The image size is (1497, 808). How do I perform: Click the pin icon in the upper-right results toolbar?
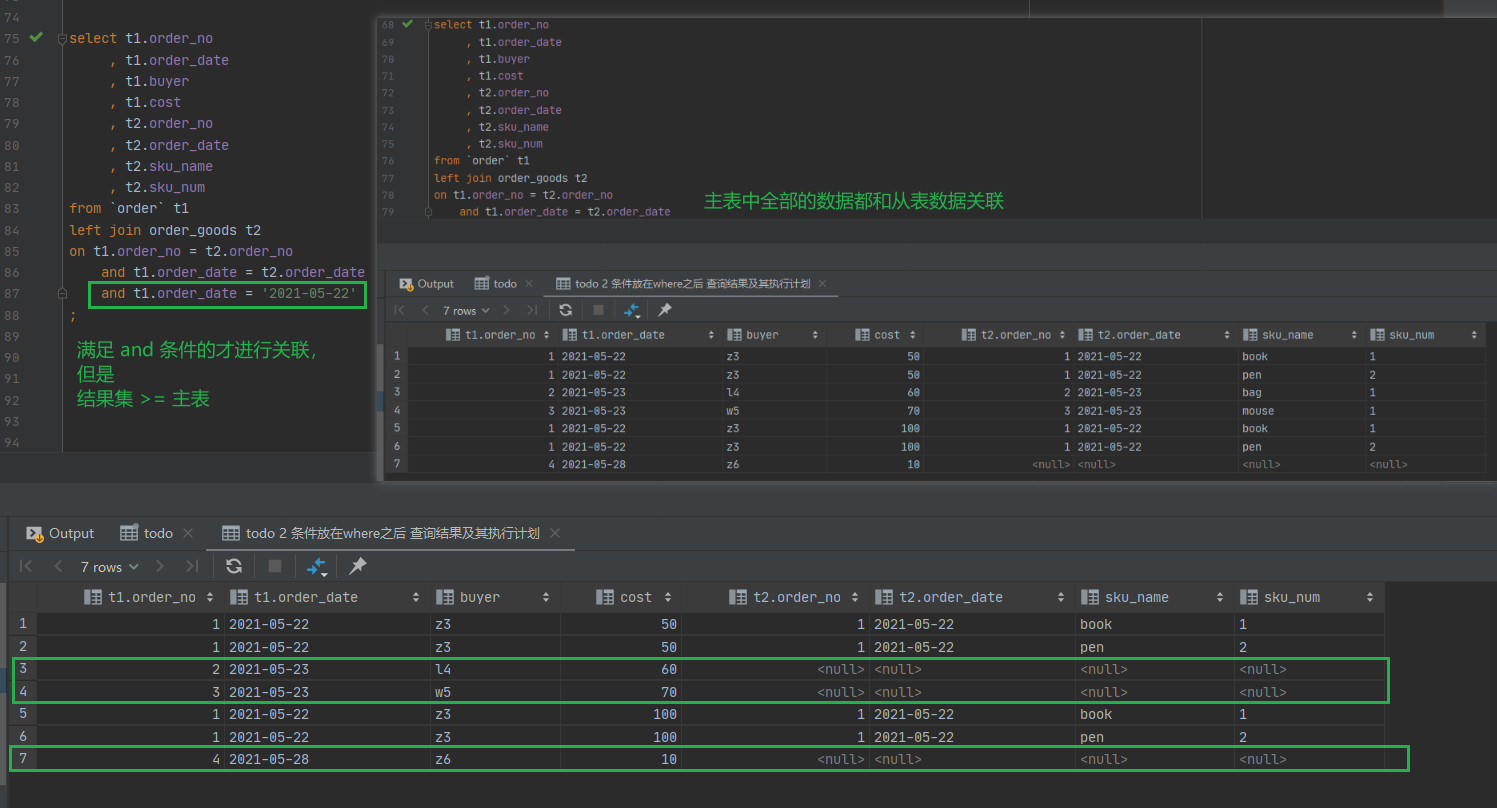coord(663,310)
